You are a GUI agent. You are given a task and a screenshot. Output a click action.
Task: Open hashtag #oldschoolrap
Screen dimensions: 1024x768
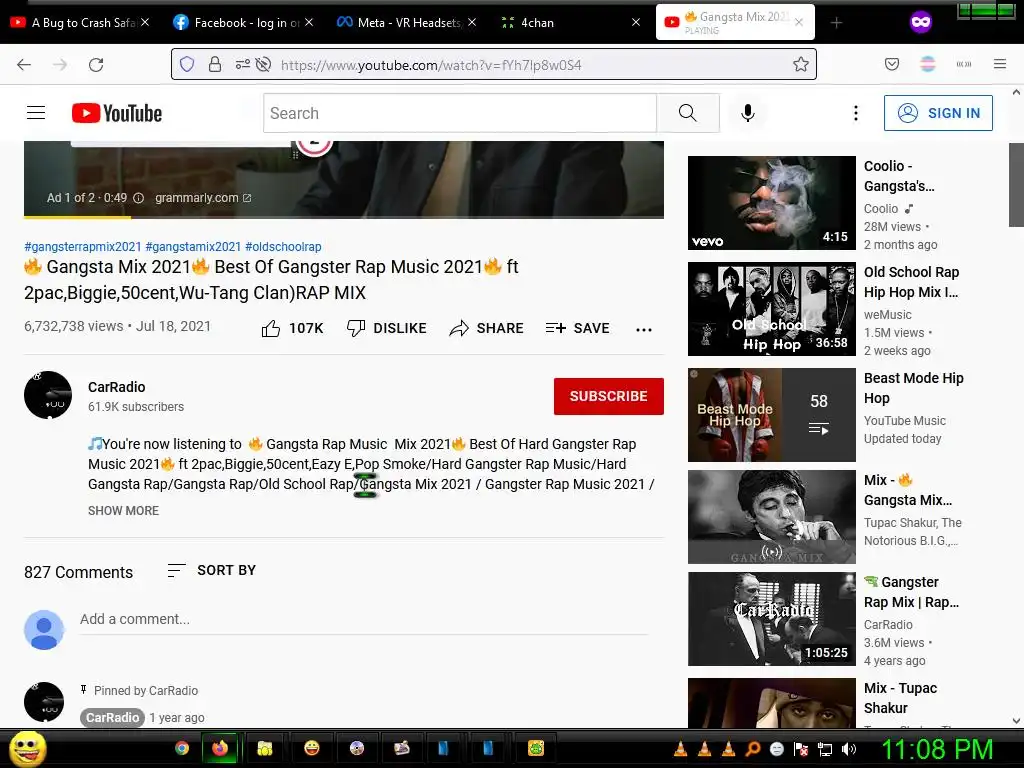(283, 247)
